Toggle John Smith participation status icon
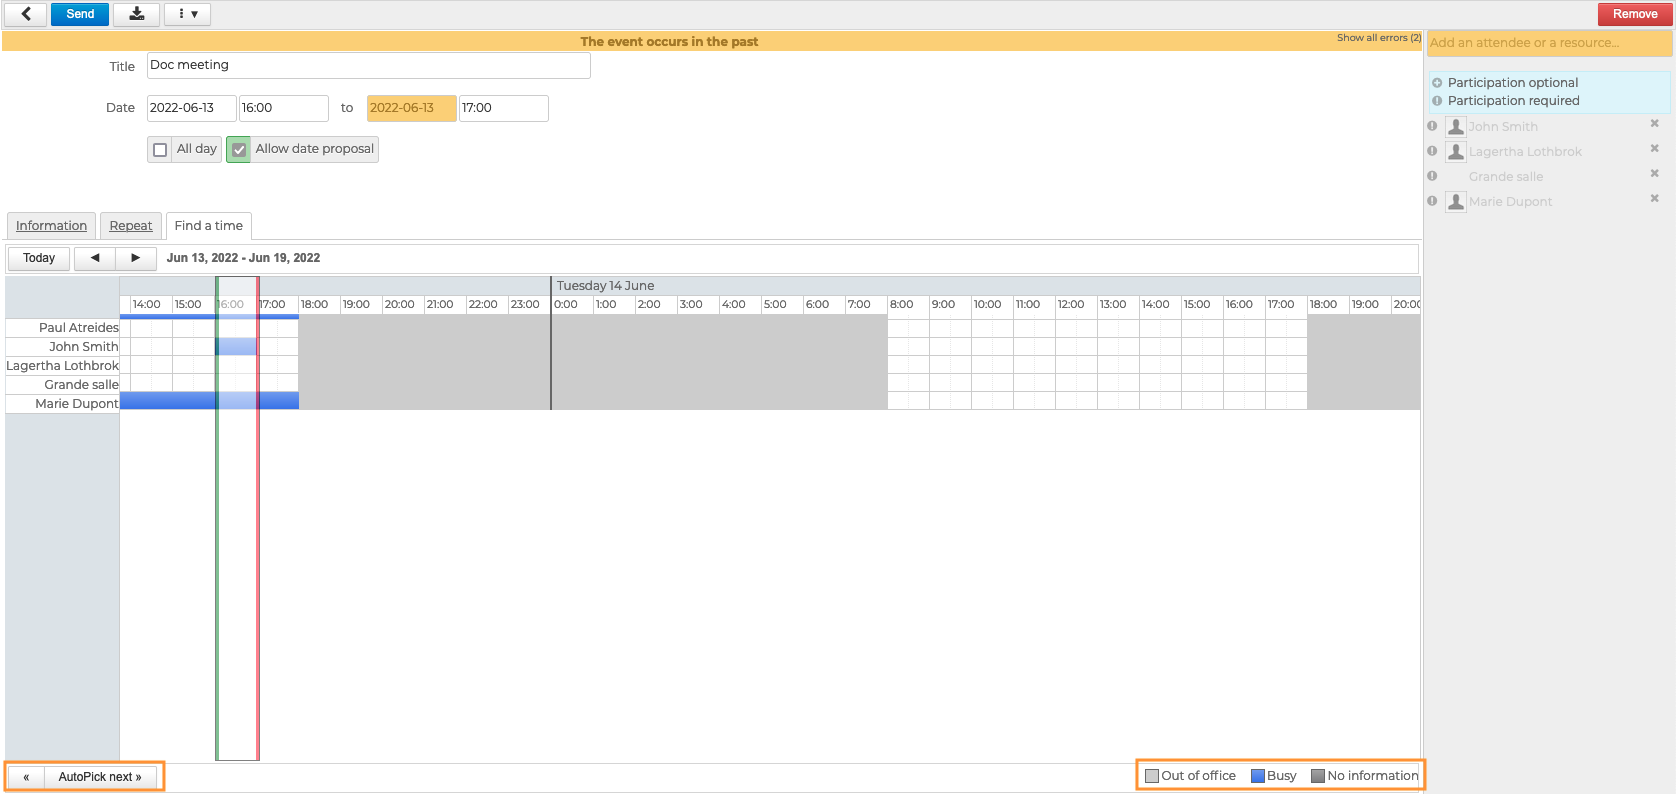1676x794 pixels. pyautogui.click(x=1432, y=126)
